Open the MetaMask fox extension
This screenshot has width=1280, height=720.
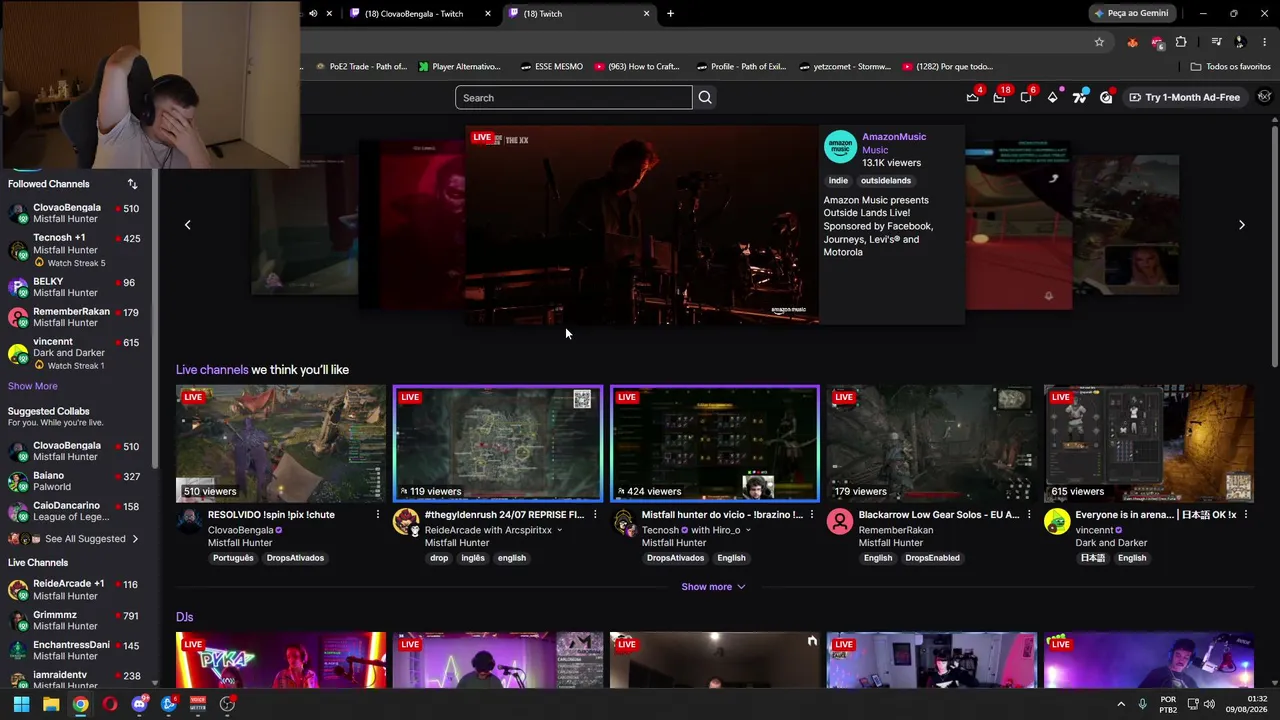point(1132,42)
